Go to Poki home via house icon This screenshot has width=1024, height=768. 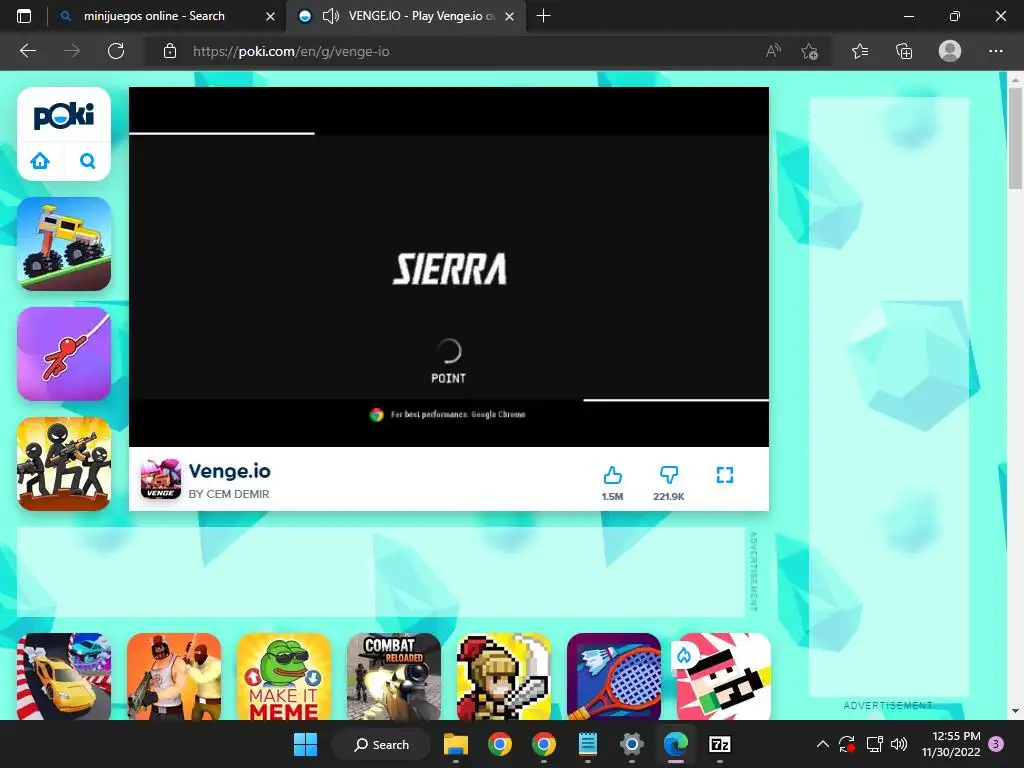[x=40, y=161]
